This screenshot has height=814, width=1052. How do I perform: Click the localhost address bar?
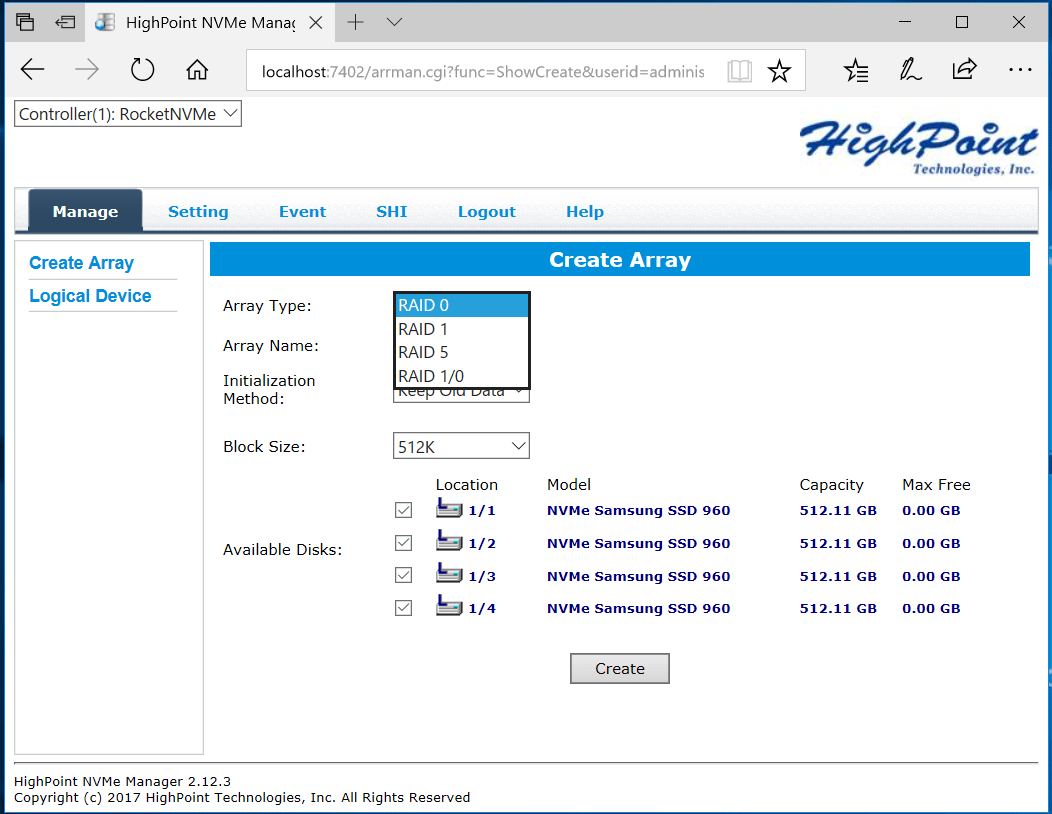483,71
